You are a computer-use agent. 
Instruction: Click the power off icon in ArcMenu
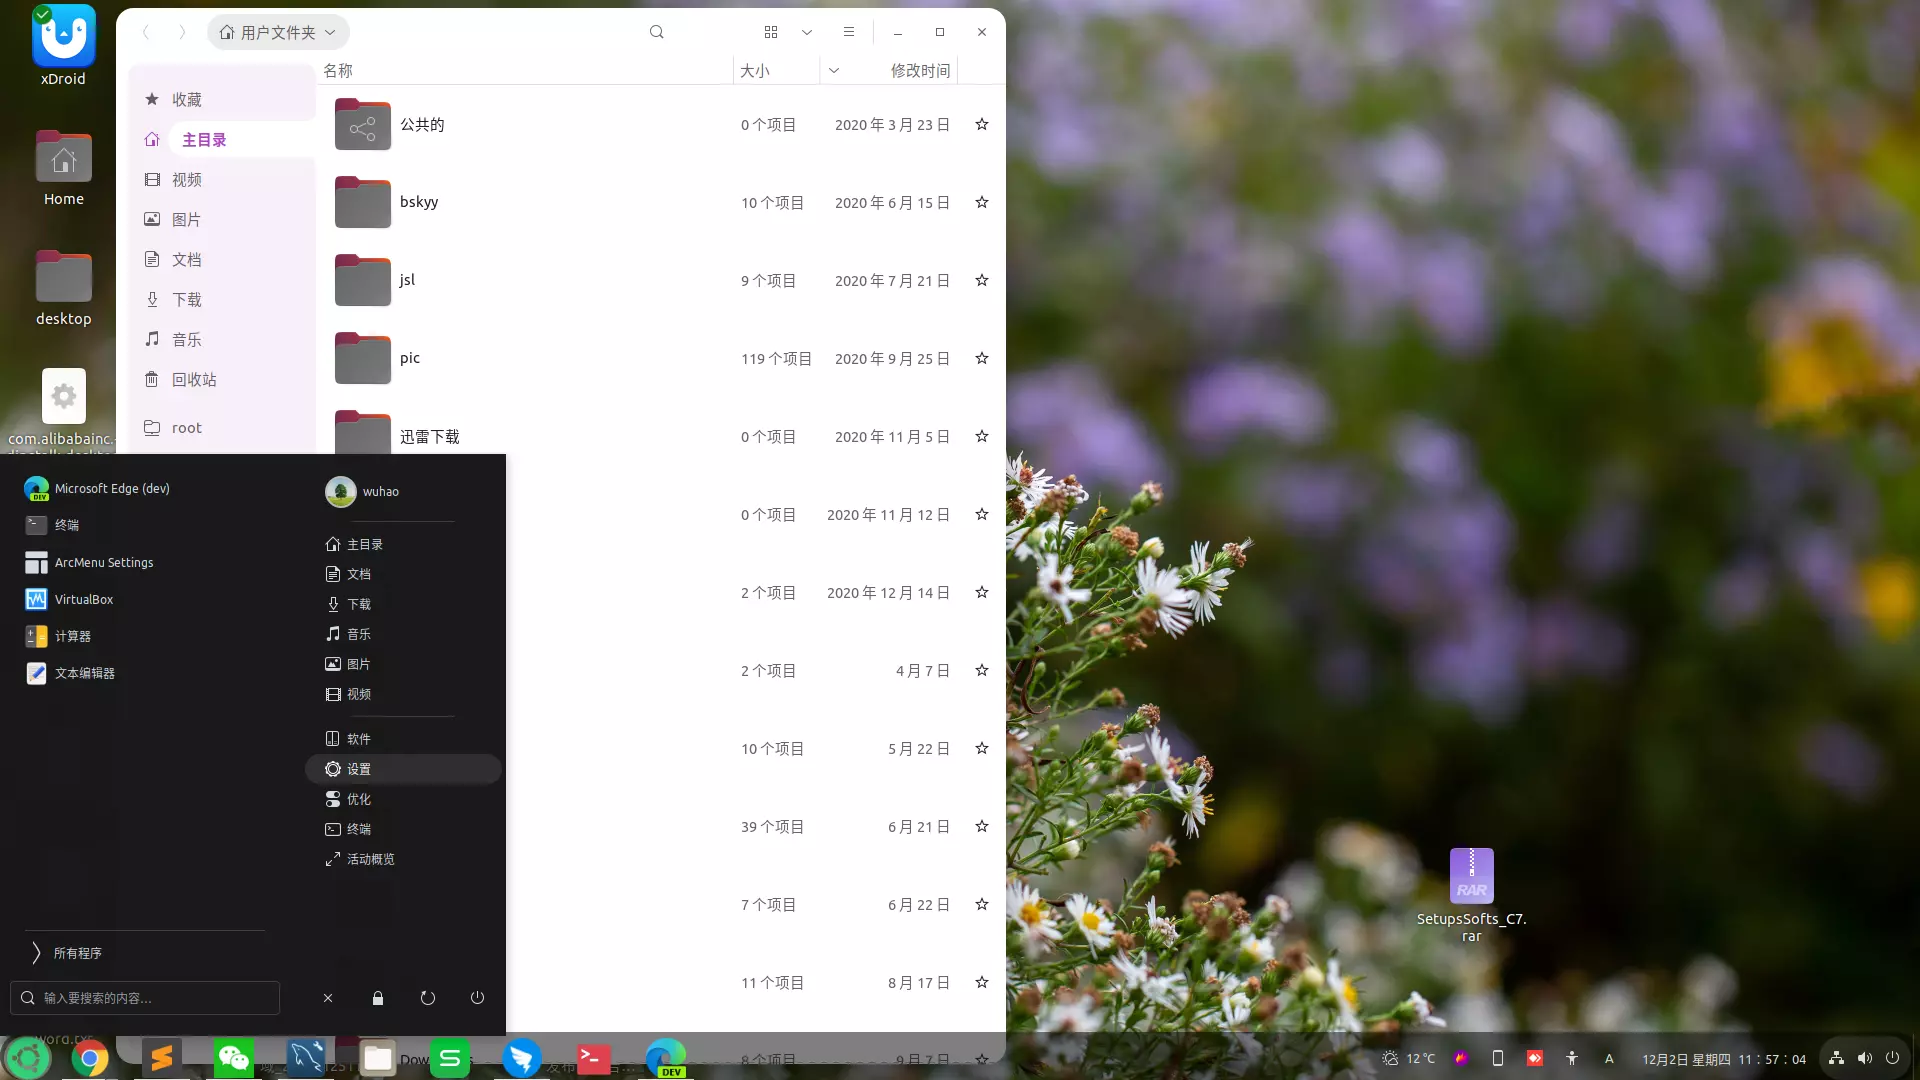click(x=478, y=998)
